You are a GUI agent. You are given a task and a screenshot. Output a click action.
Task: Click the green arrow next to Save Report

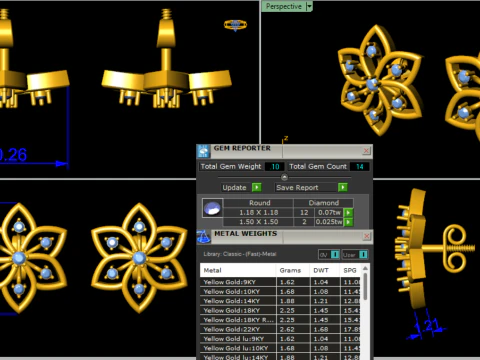[x=343, y=187]
